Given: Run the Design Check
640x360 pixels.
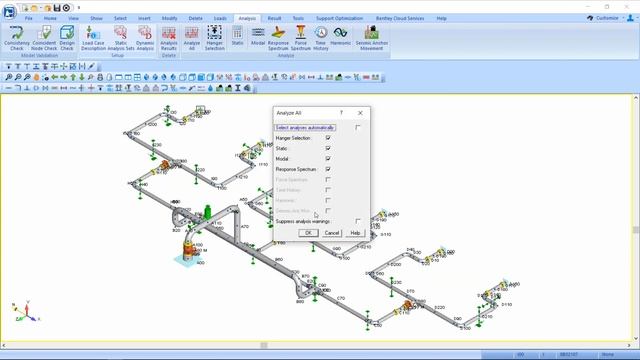Looking at the screenshot, I should 67,38.
